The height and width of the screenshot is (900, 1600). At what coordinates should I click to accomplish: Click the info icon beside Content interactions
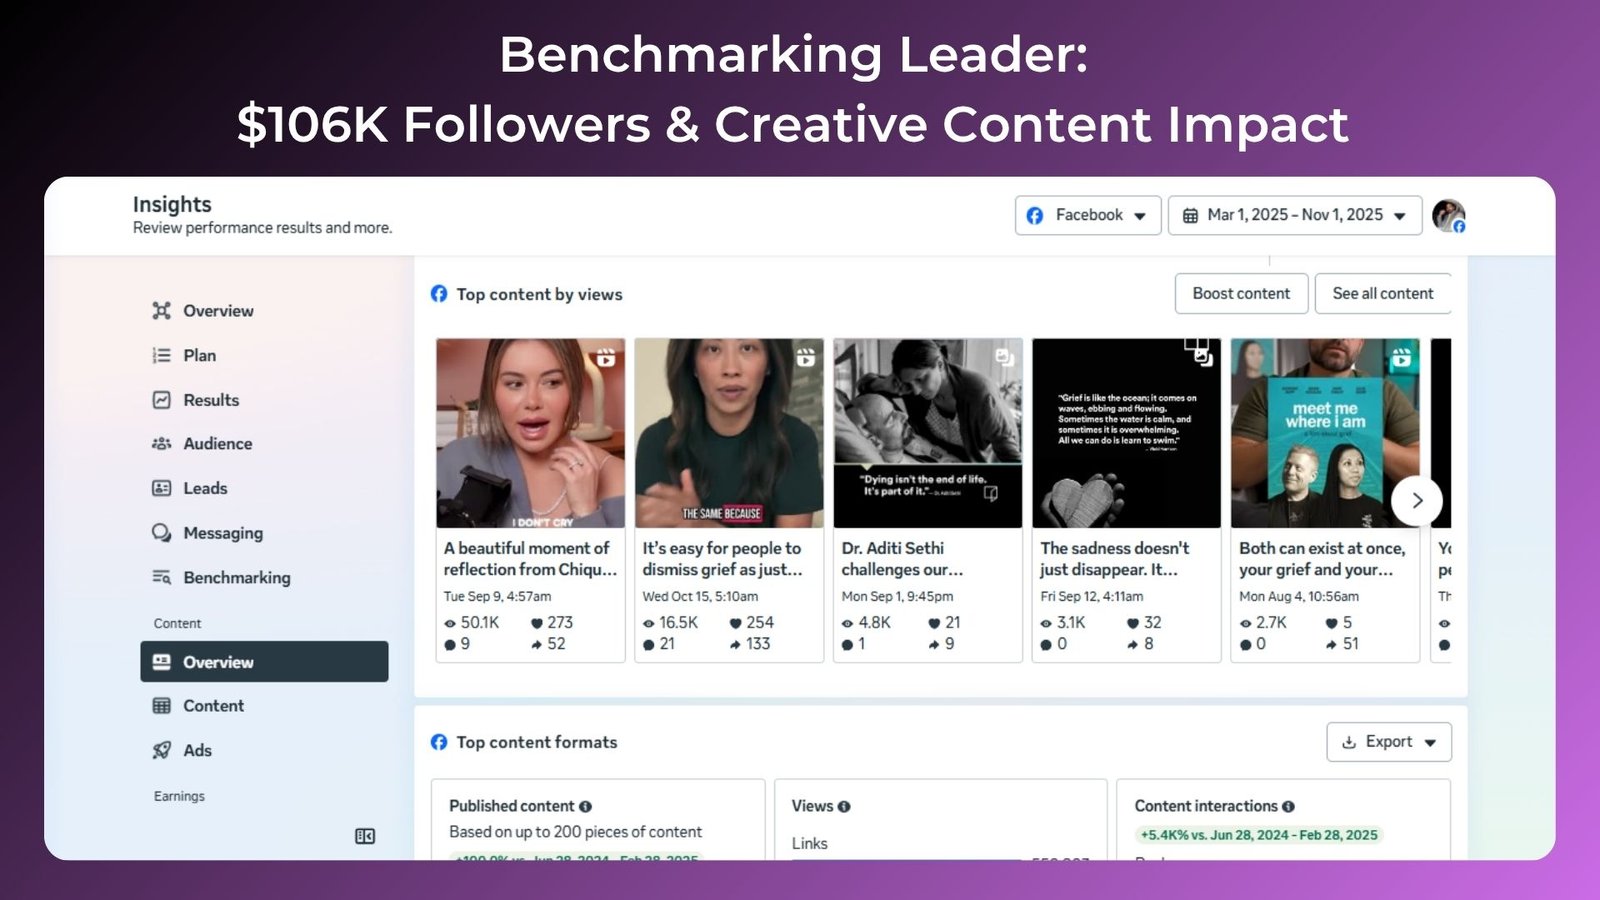point(1288,806)
